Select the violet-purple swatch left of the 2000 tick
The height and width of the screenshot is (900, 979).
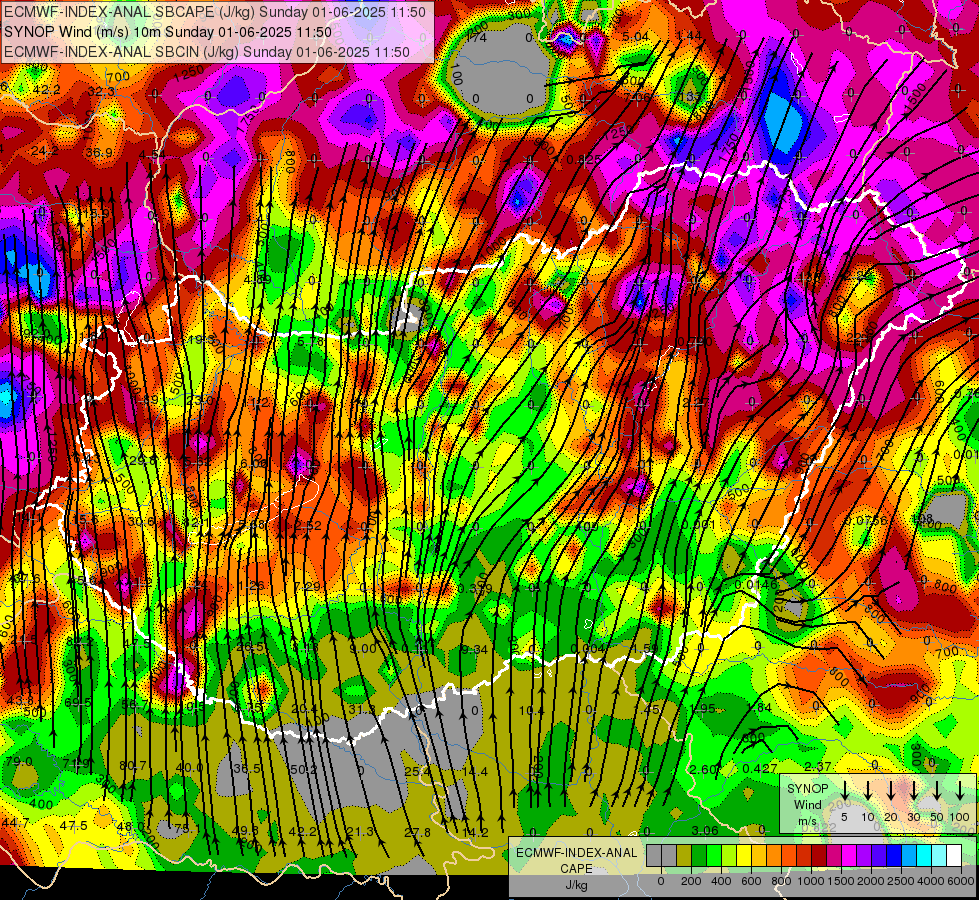click(x=863, y=855)
